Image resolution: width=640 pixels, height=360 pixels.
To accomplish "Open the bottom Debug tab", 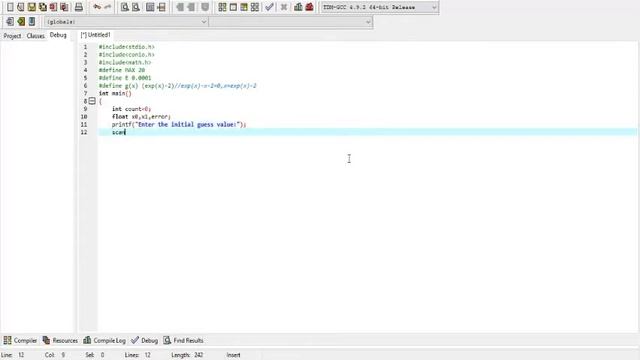I will coord(144,340).
